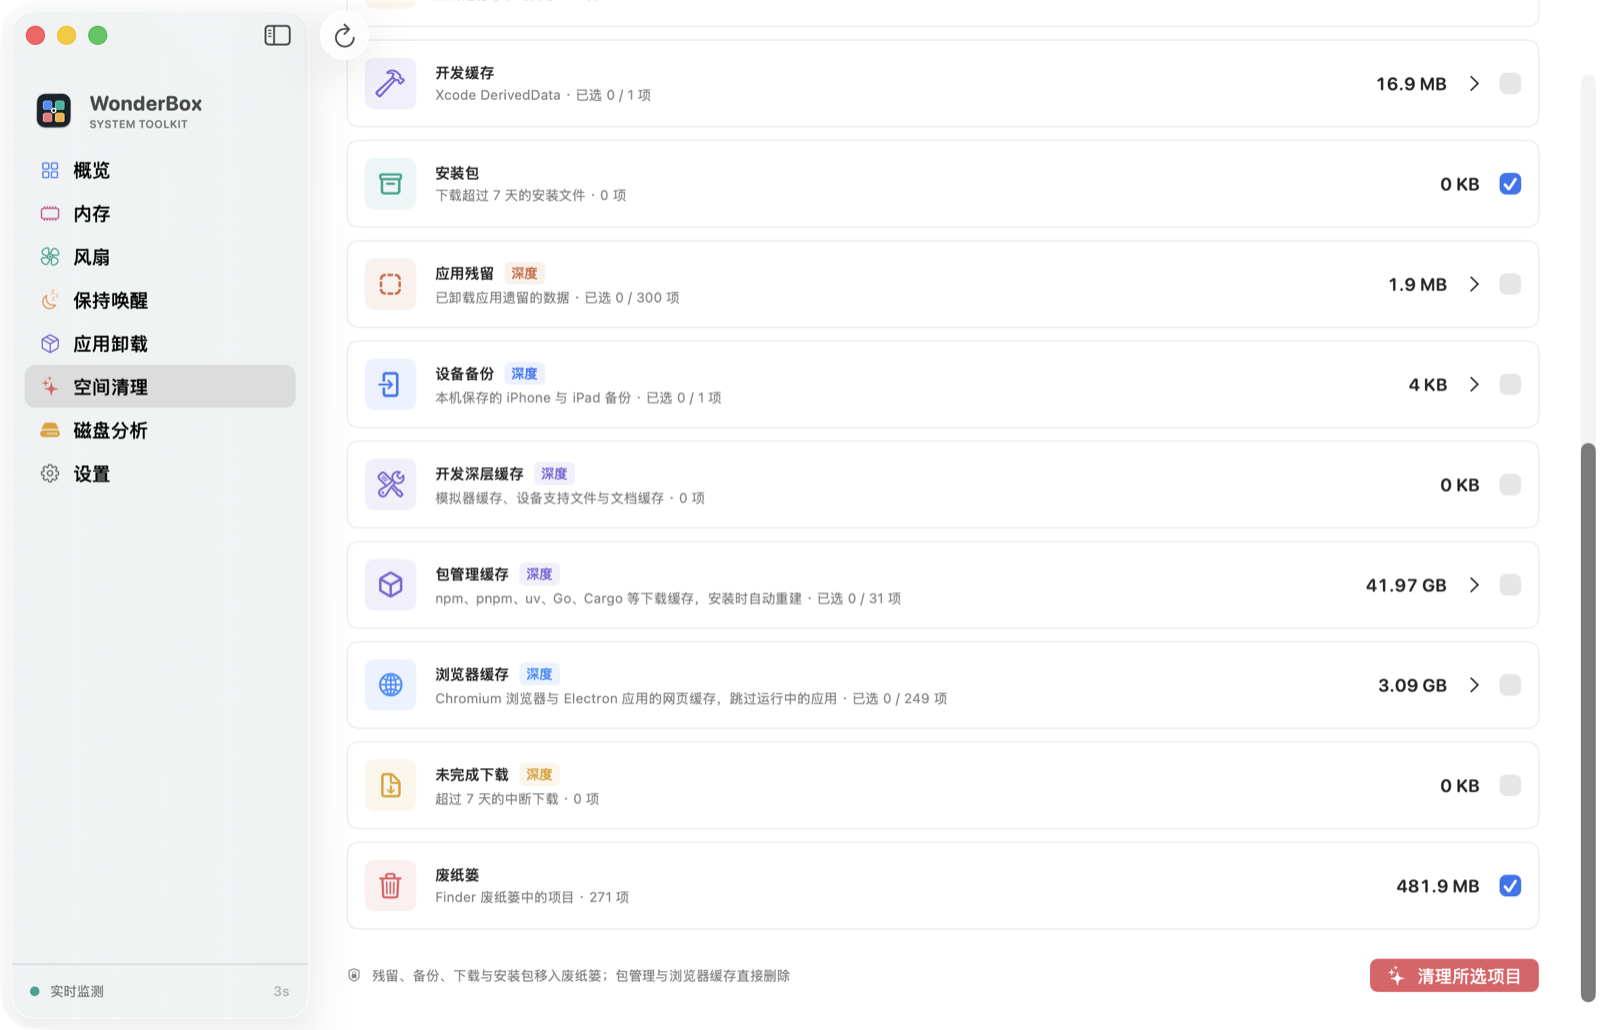Open 保持唤醒 keep-awake page
The width and height of the screenshot is (1600, 1030).
point(160,300)
